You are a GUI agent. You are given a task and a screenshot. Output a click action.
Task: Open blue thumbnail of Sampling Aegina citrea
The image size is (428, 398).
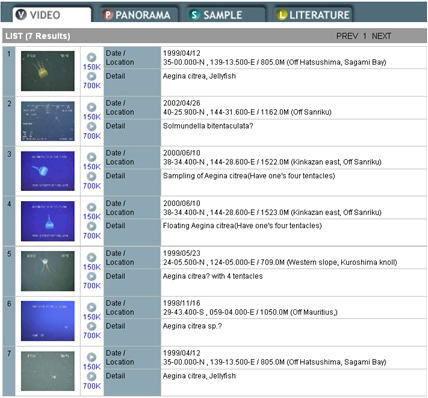[48, 171]
